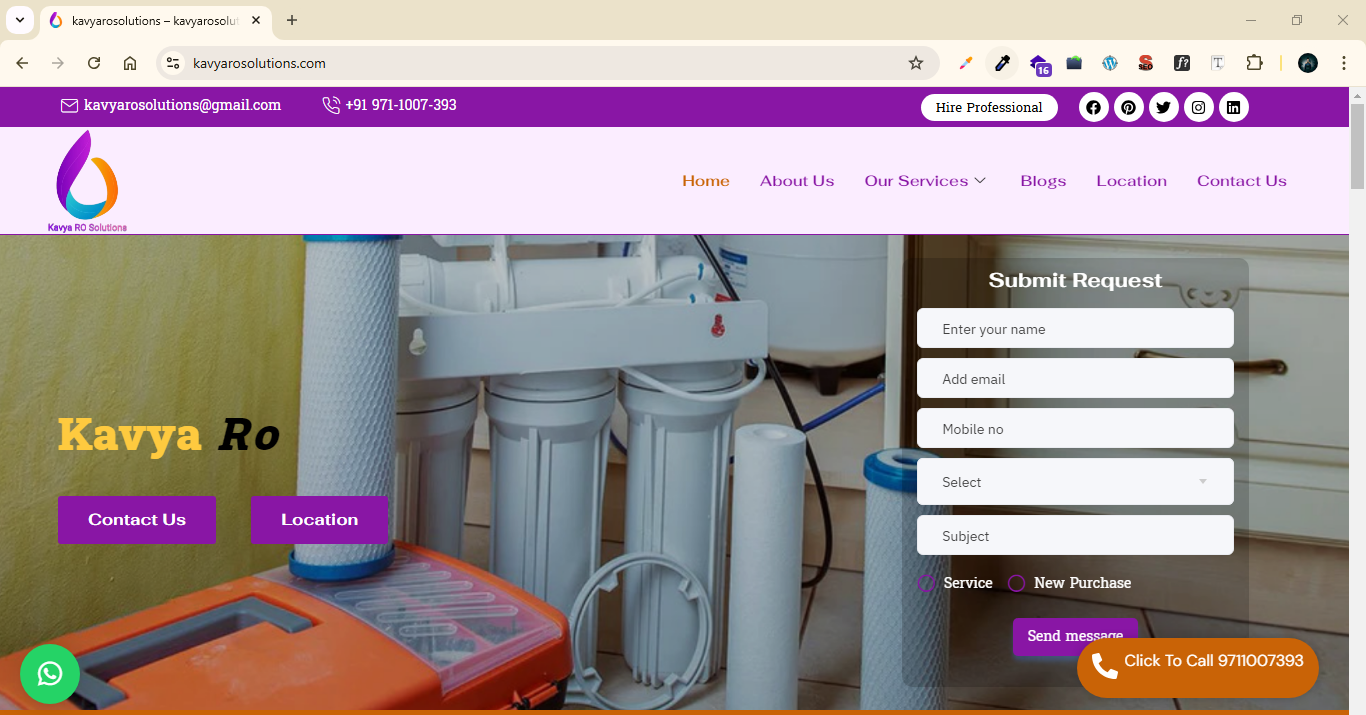1366x715 pixels.
Task: Open the Chrome profile avatar
Action: click(x=1308, y=63)
